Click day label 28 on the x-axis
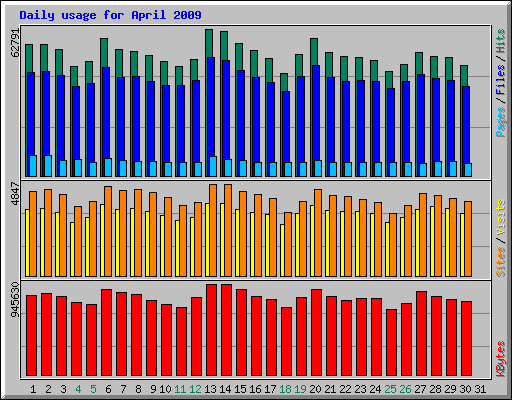This screenshot has height=400, width=512. tap(435, 389)
